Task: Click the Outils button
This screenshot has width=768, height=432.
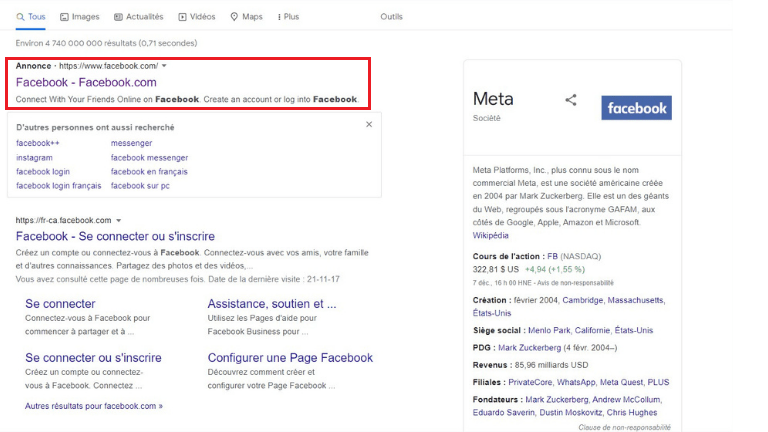Action: pyautogui.click(x=391, y=17)
